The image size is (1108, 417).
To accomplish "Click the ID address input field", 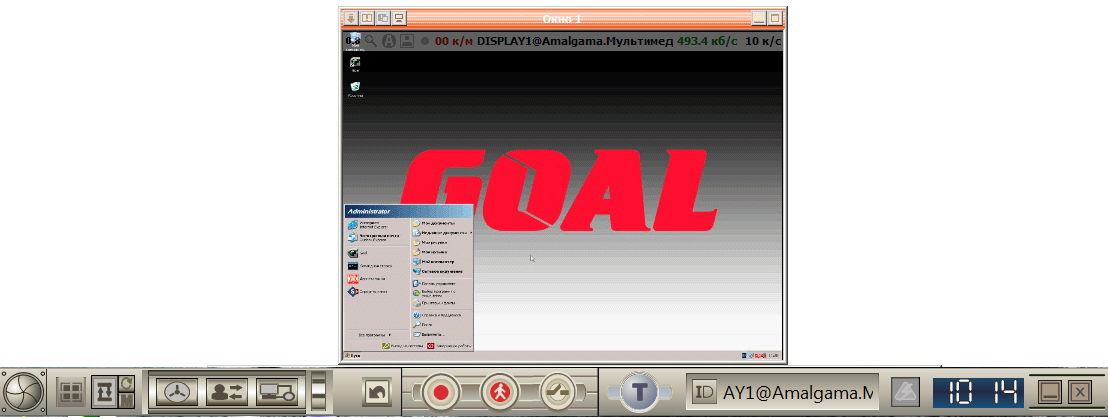I will [782, 392].
